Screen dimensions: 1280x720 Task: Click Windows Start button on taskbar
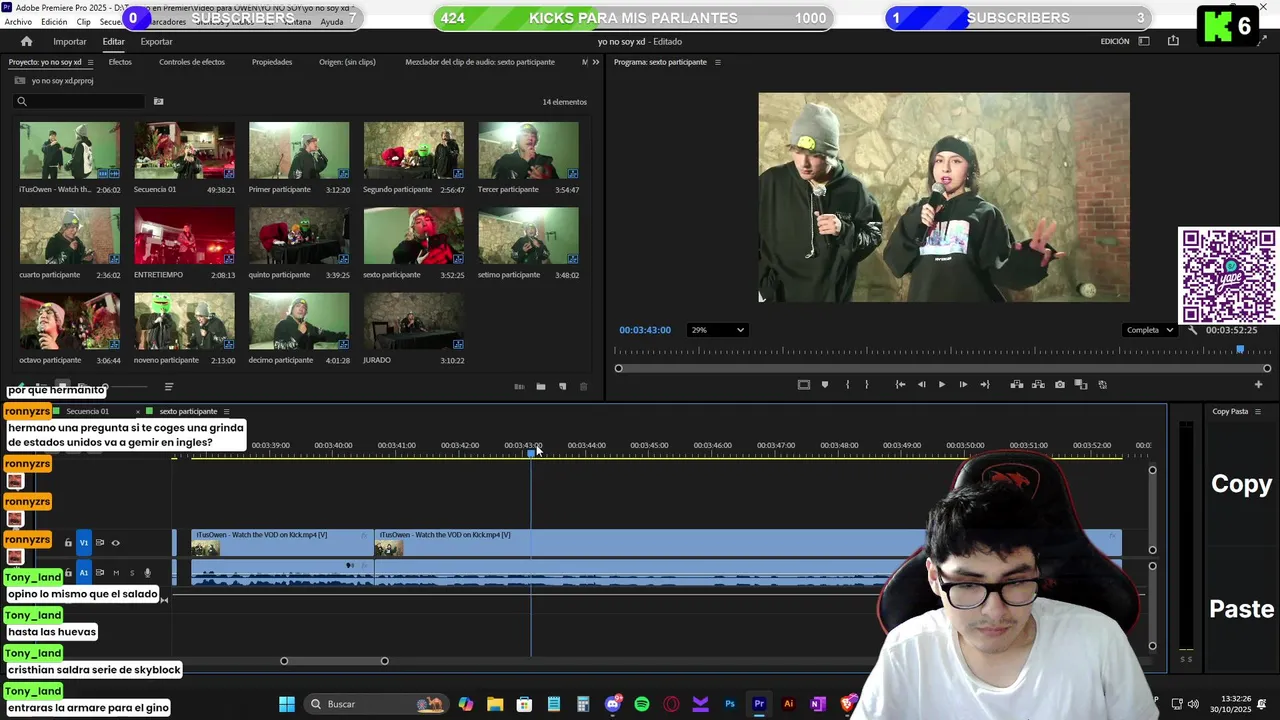(x=287, y=704)
